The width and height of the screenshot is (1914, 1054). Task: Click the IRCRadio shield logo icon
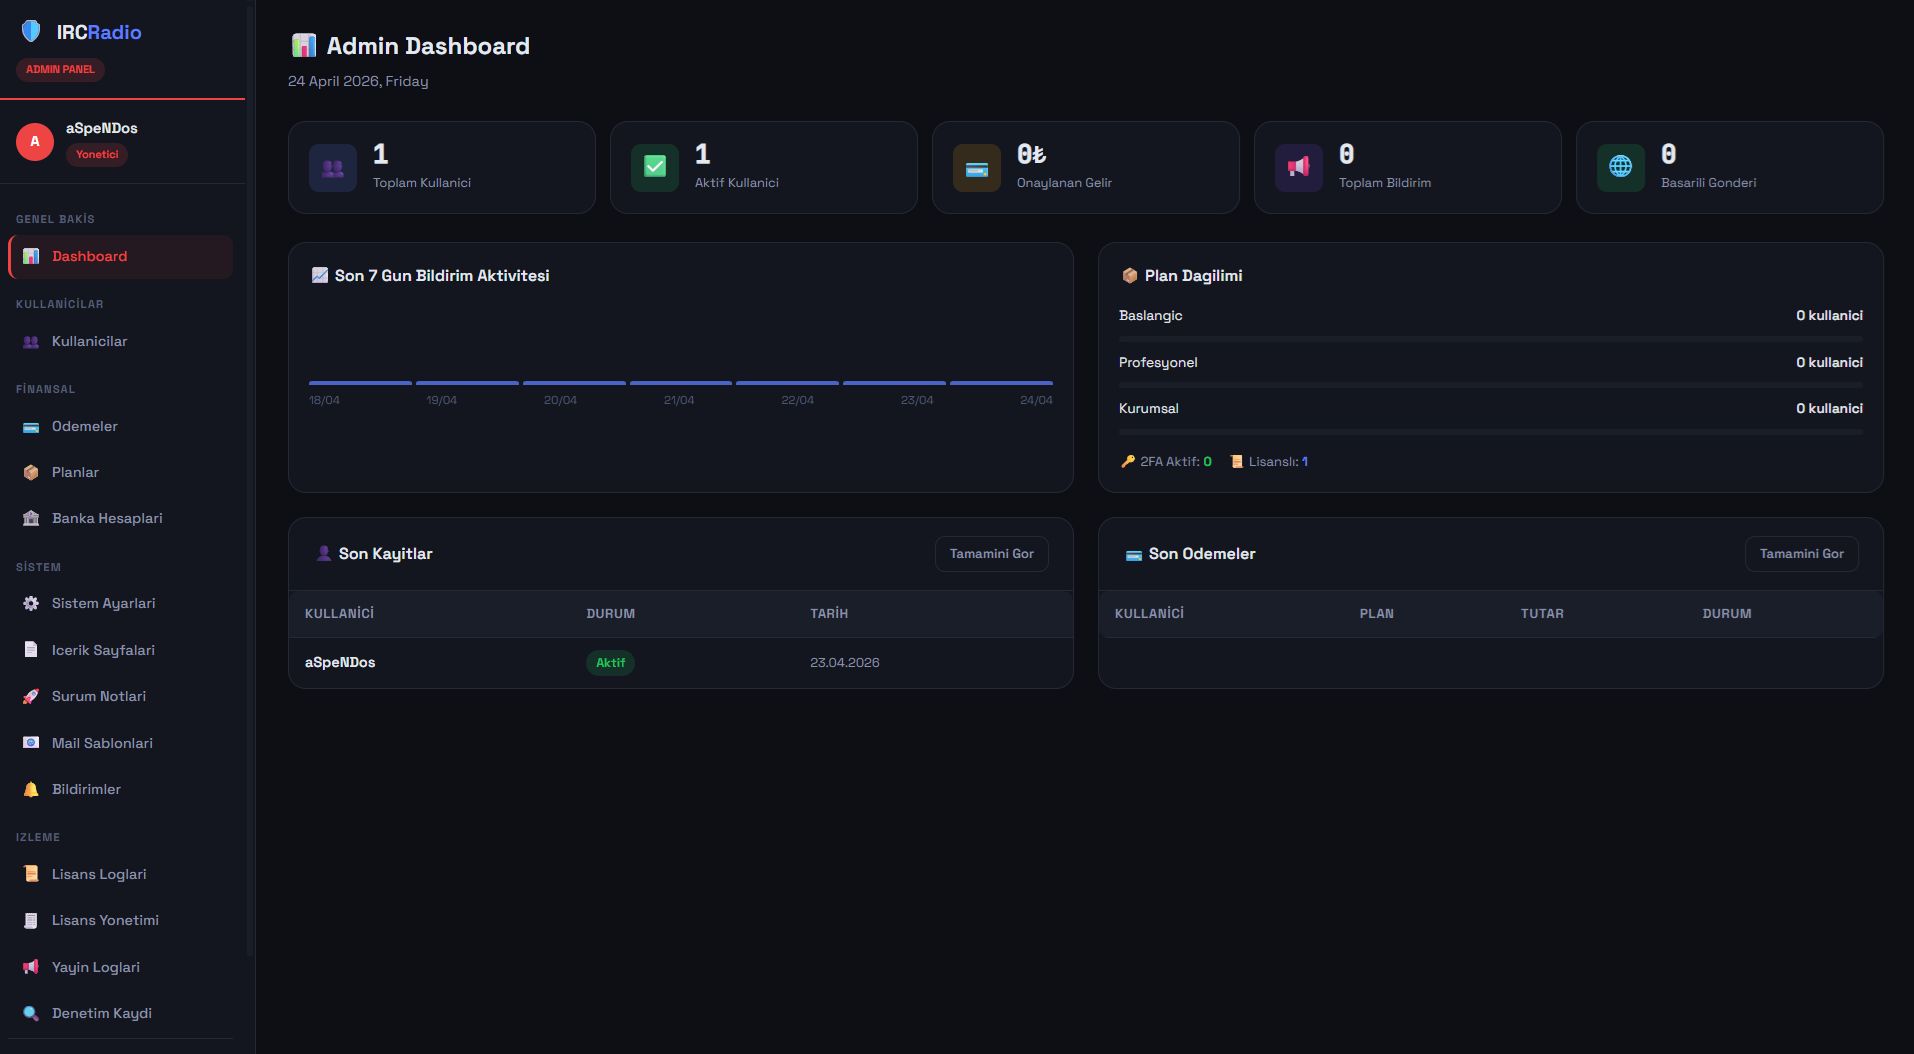(31, 32)
